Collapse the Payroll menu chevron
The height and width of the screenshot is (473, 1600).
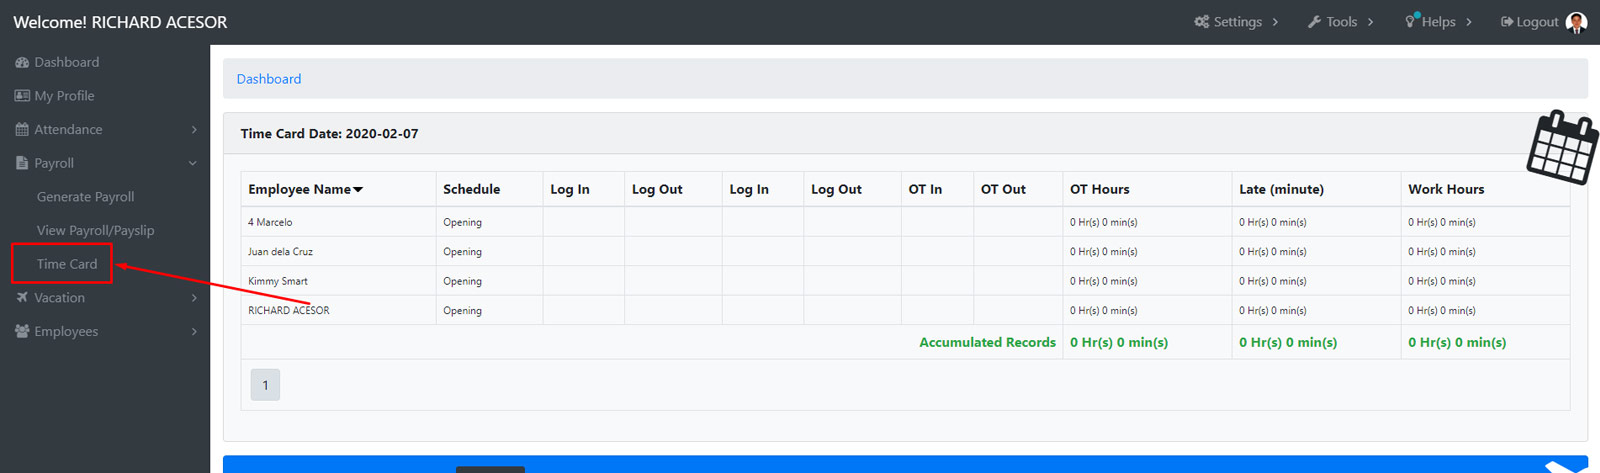tap(193, 163)
